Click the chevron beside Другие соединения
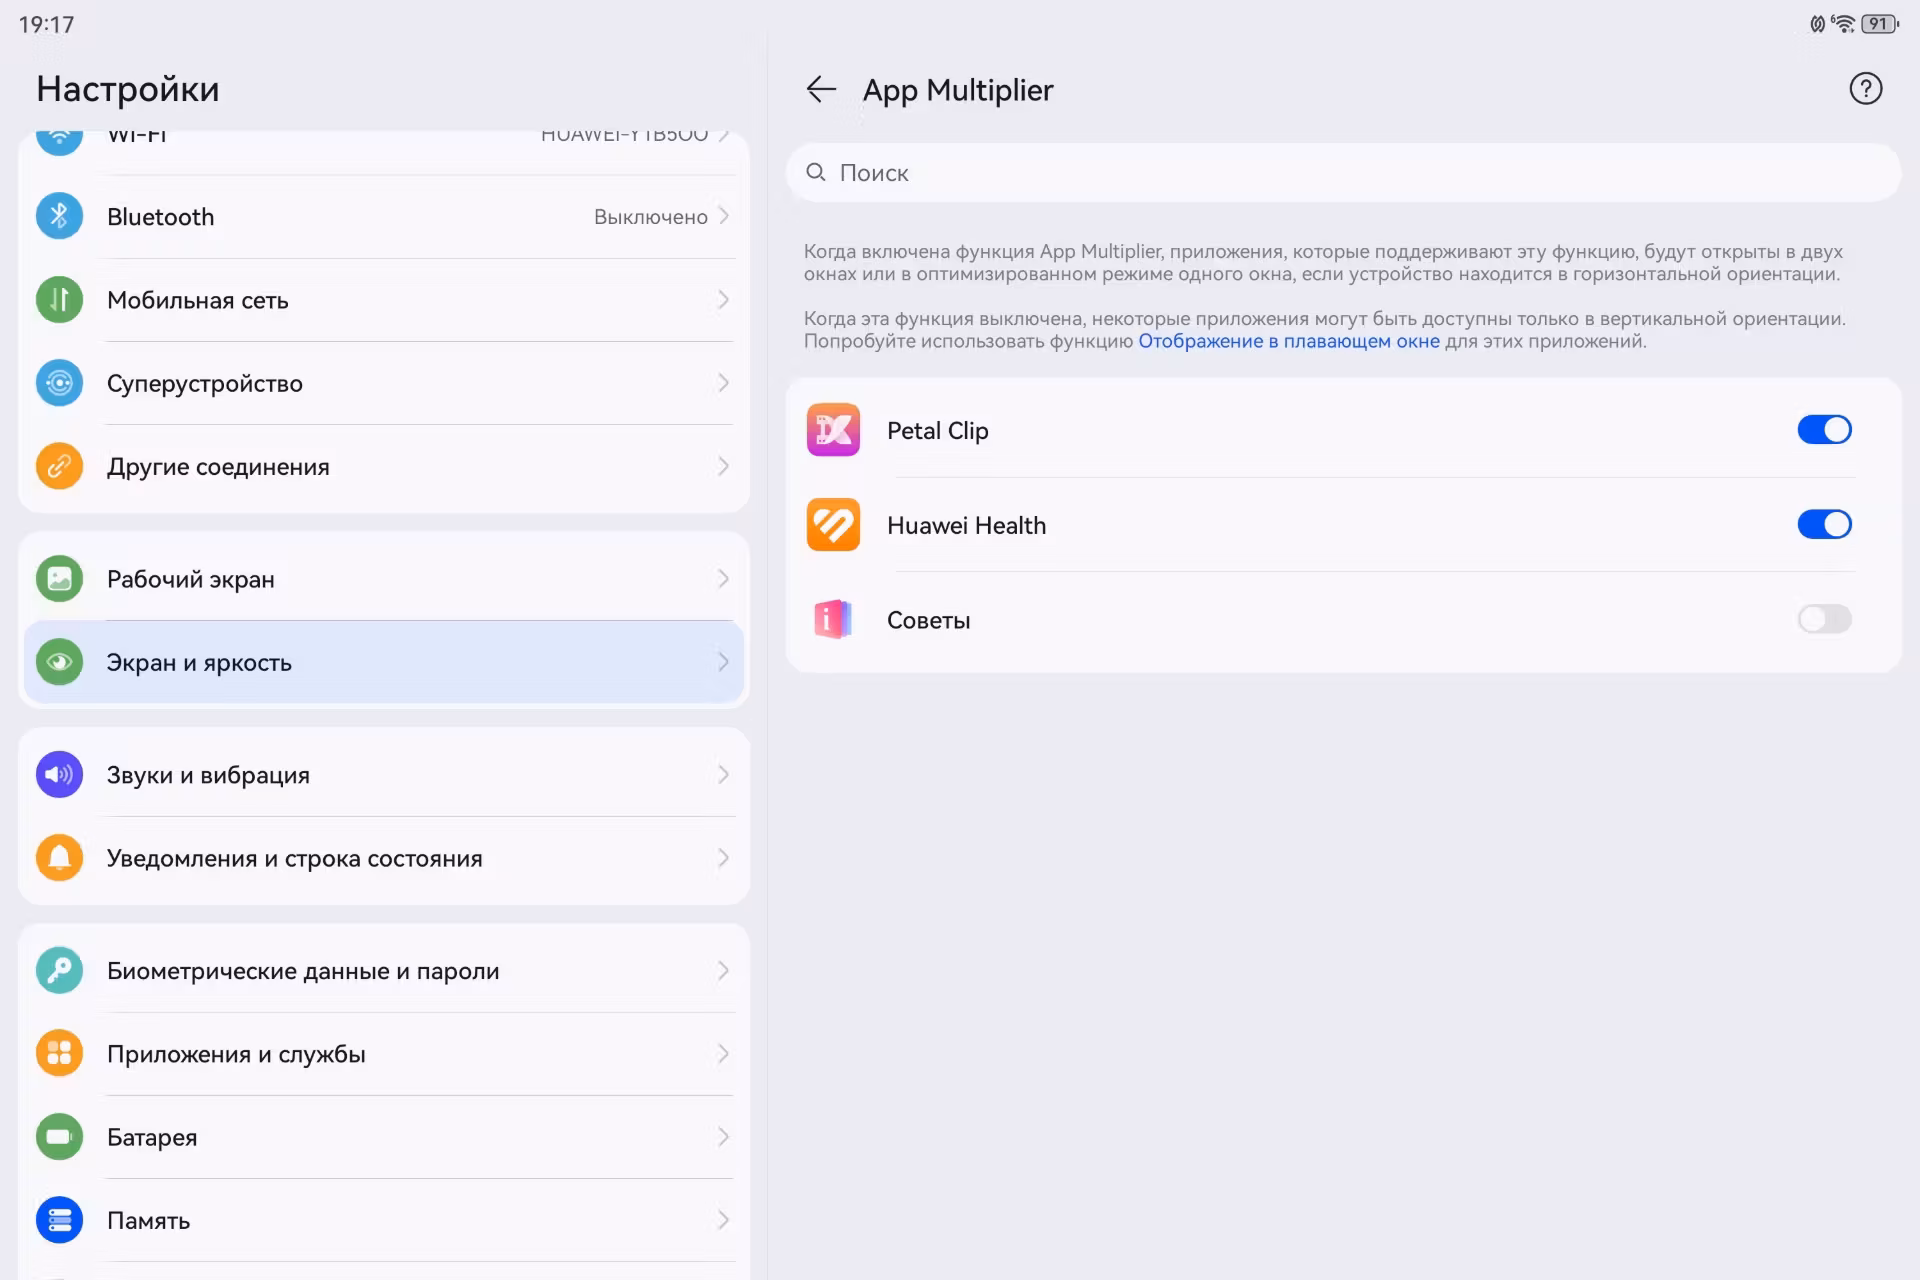The image size is (1920, 1280). tap(723, 466)
